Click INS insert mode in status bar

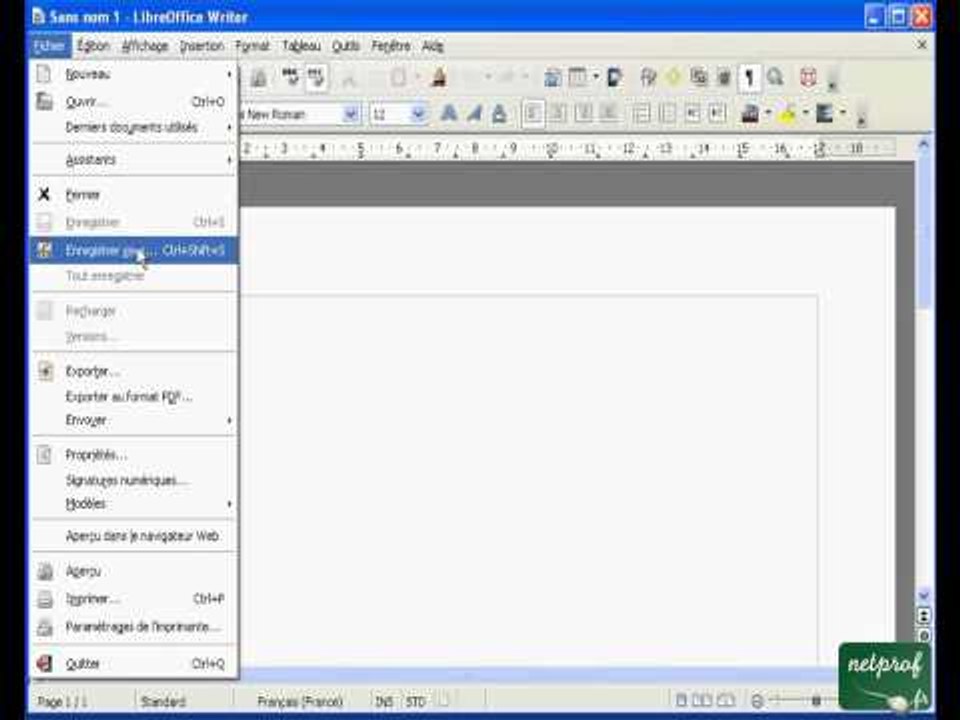pyautogui.click(x=384, y=701)
